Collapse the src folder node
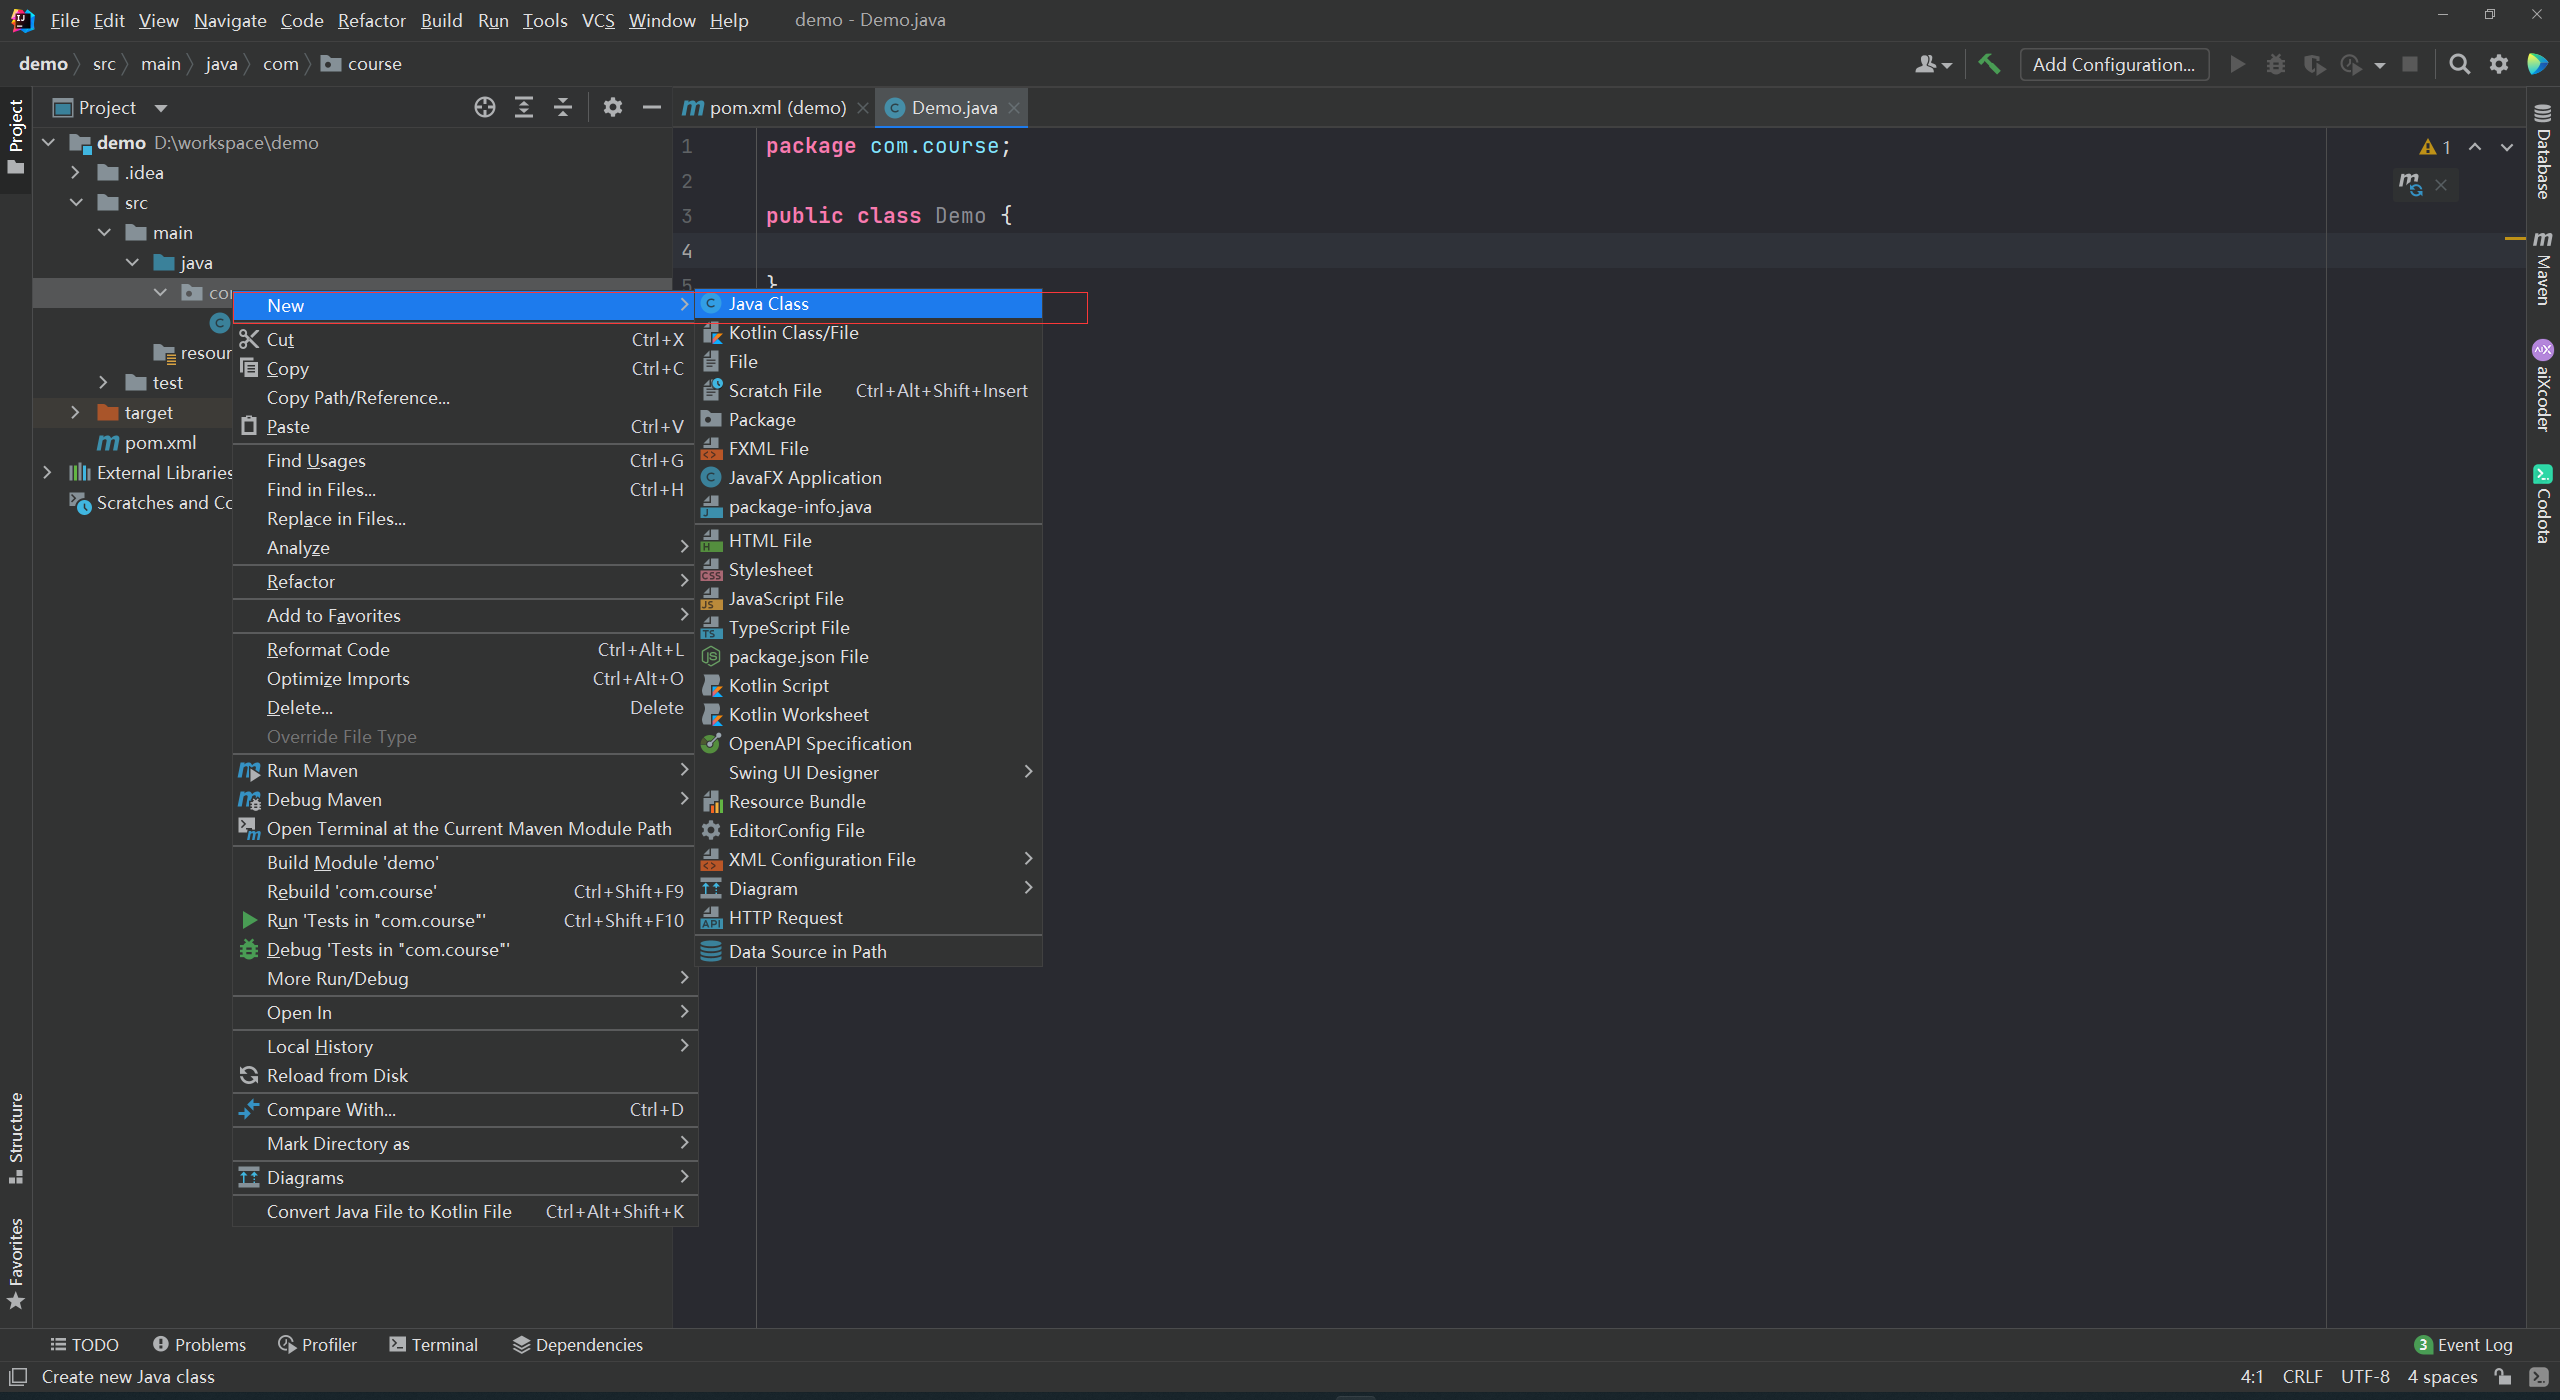The width and height of the screenshot is (2560, 1400). 77,202
